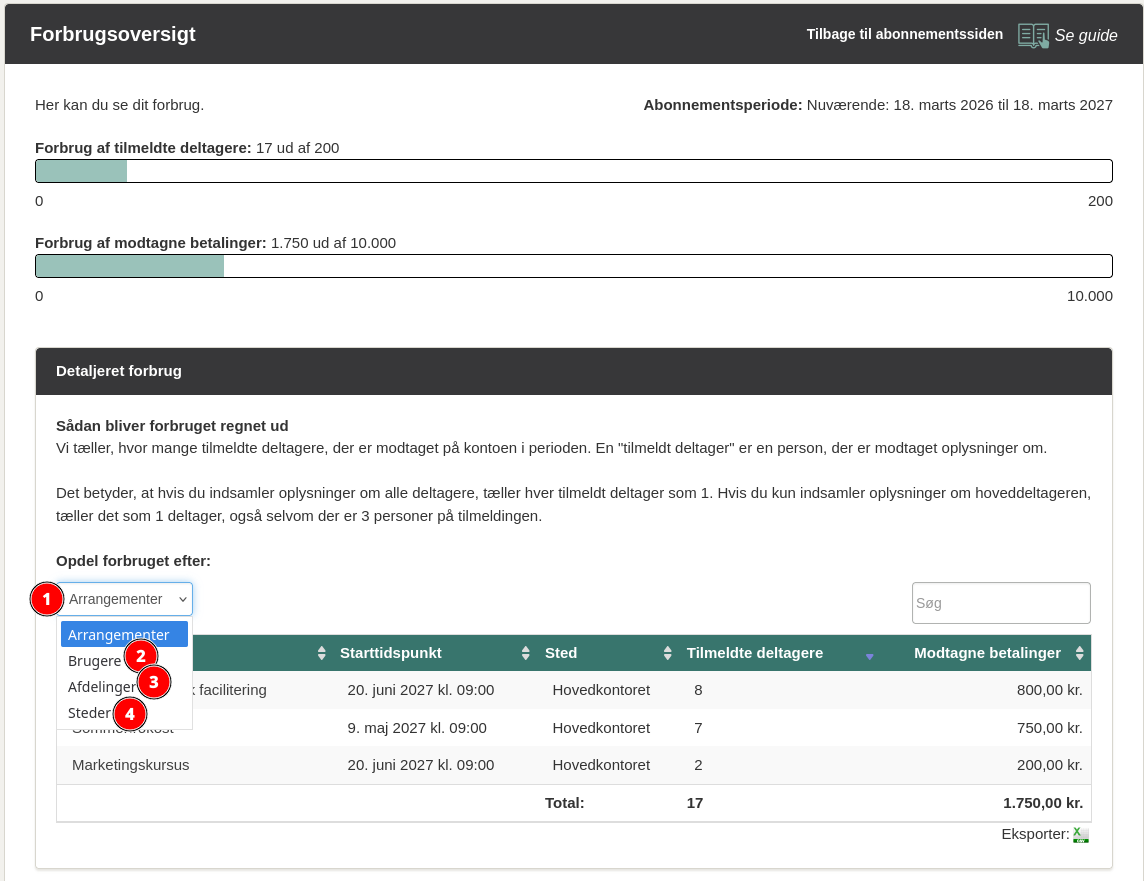Click the Starttidspunkt column header
This screenshot has width=1144, height=881.
point(433,653)
